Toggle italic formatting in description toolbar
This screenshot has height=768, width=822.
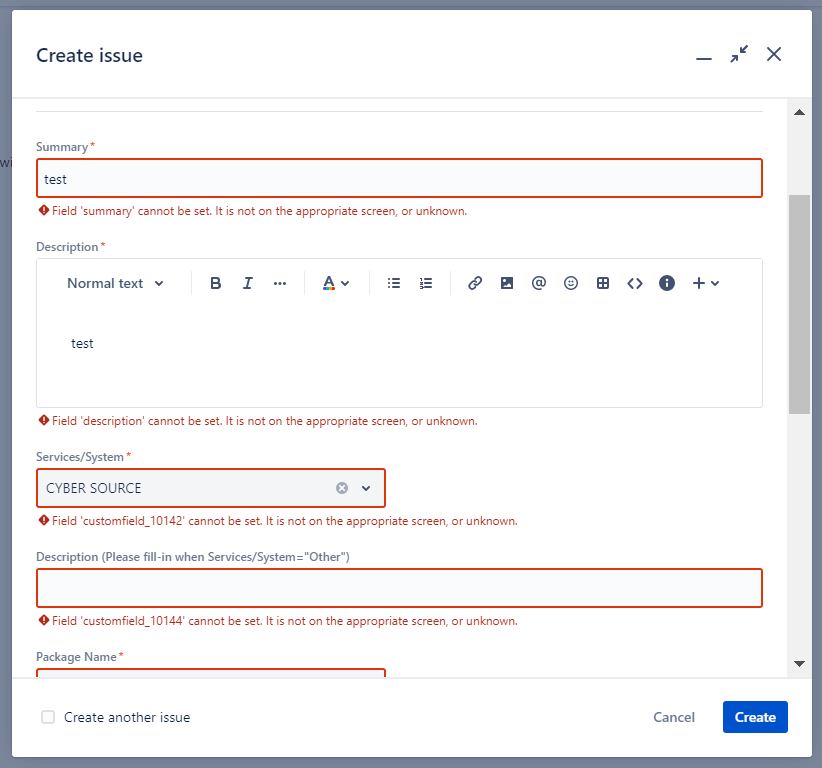pyautogui.click(x=247, y=283)
